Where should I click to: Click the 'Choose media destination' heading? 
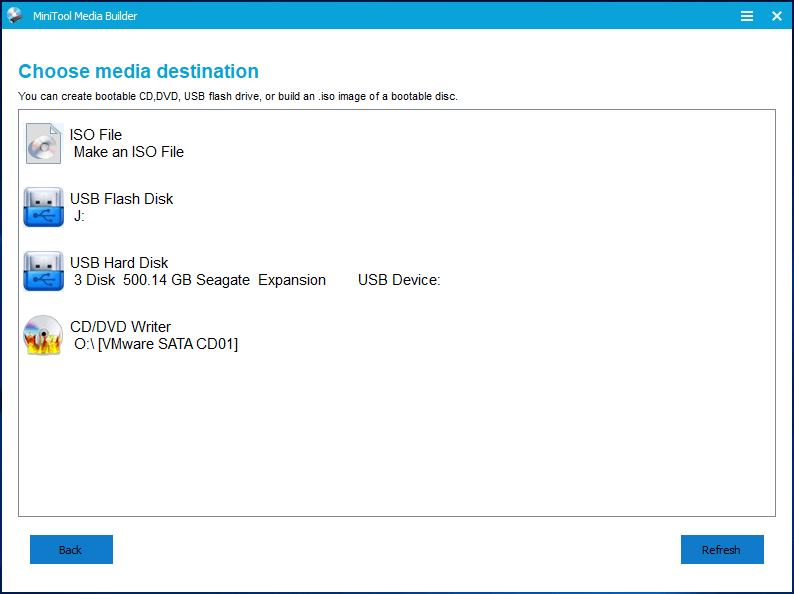point(138,71)
